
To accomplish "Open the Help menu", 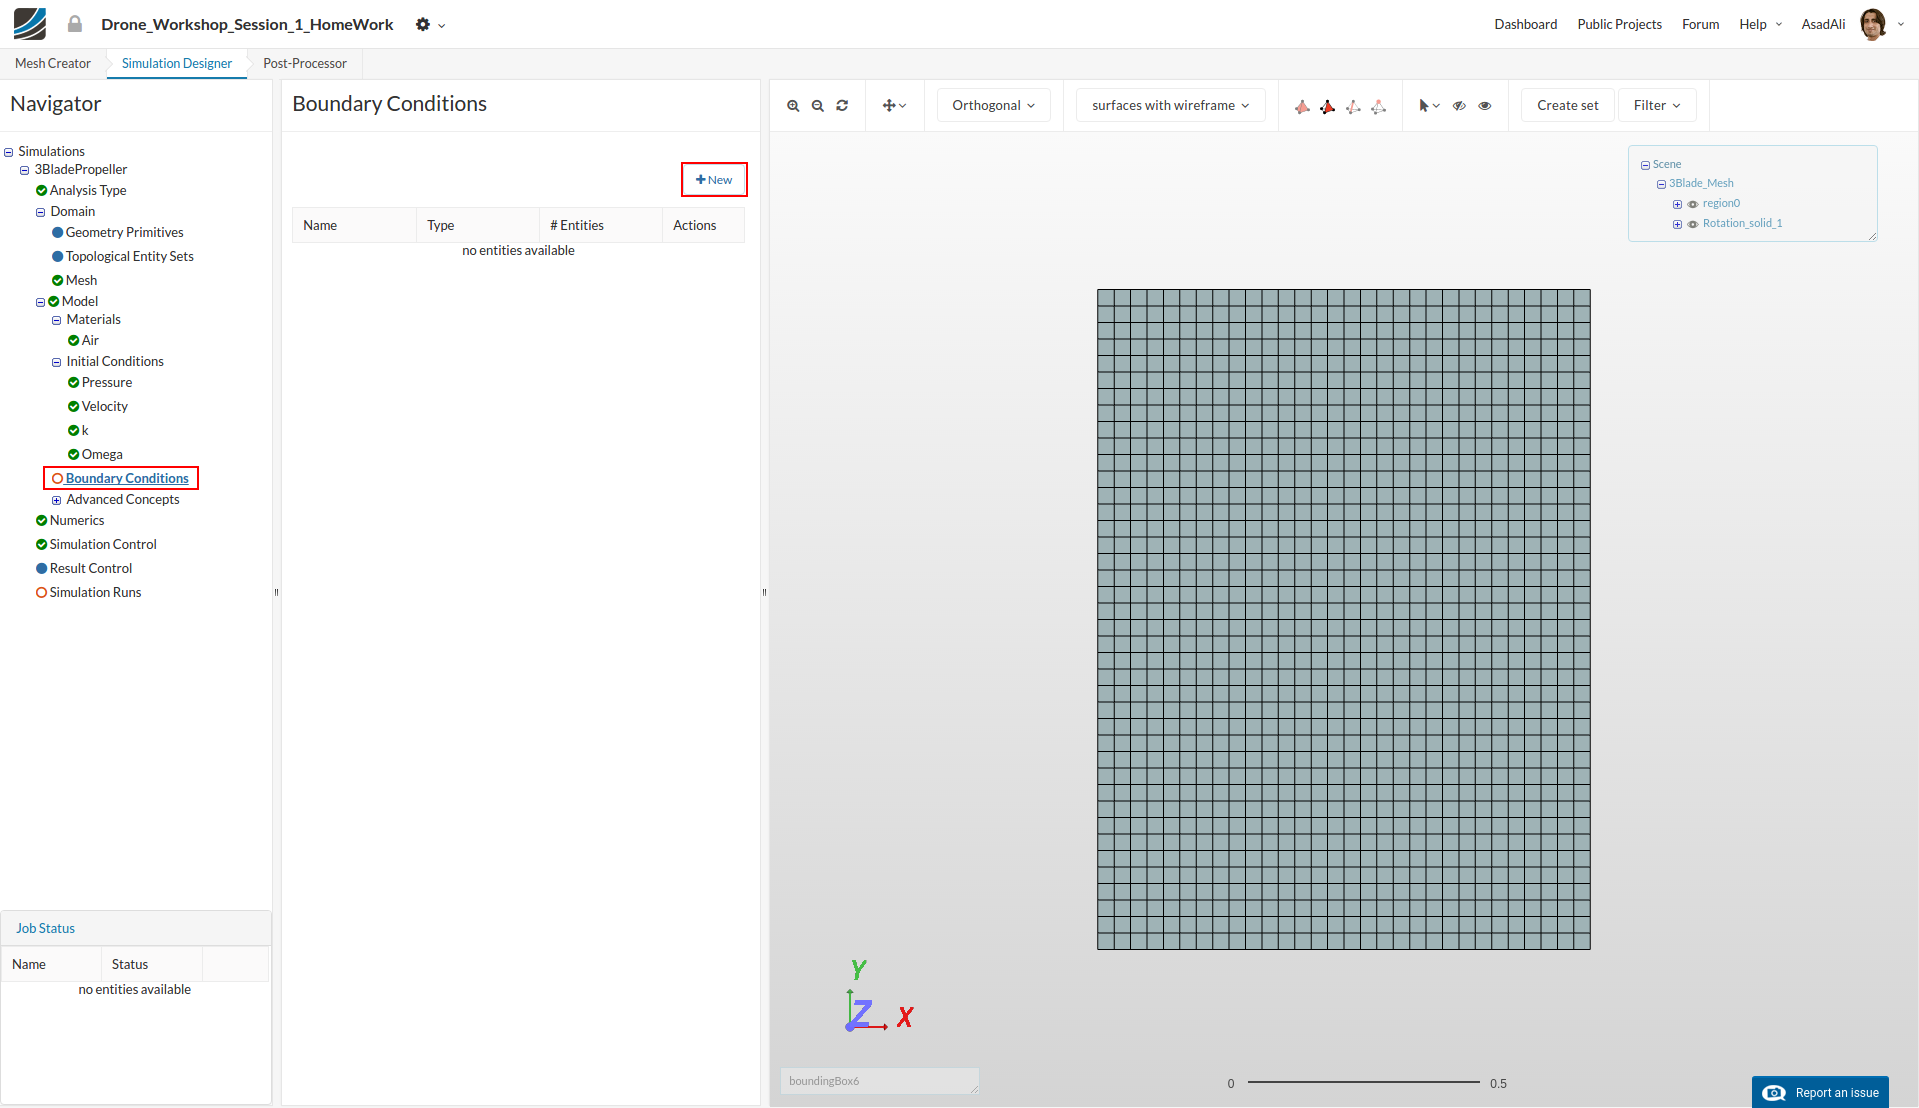I will point(1760,24).
